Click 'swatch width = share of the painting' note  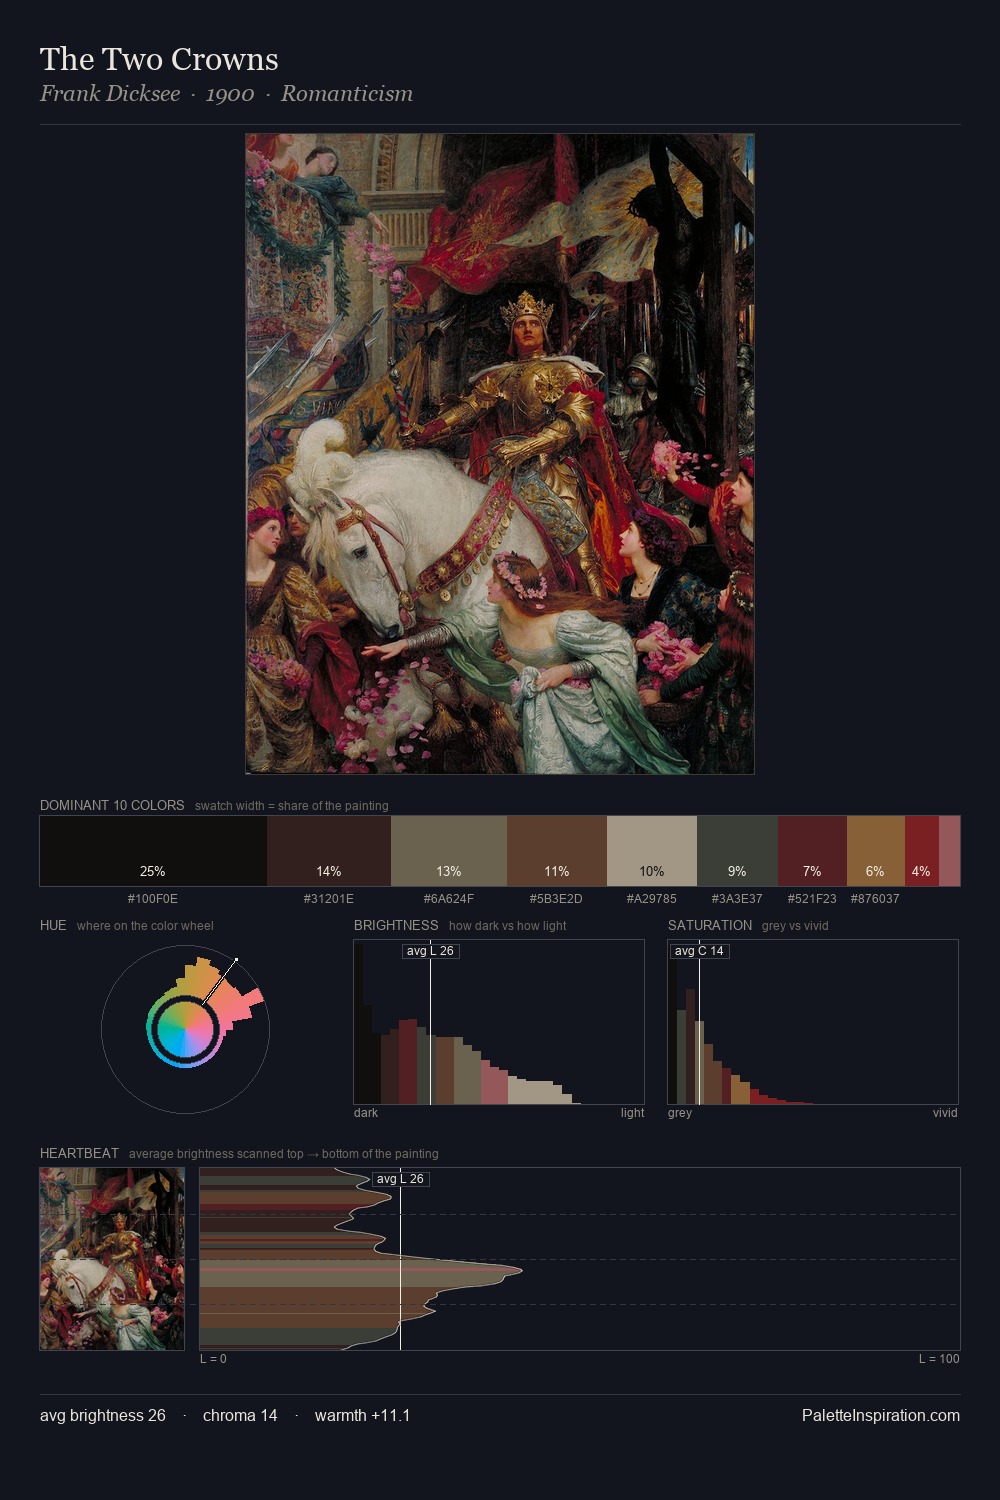tap(292, 806)
